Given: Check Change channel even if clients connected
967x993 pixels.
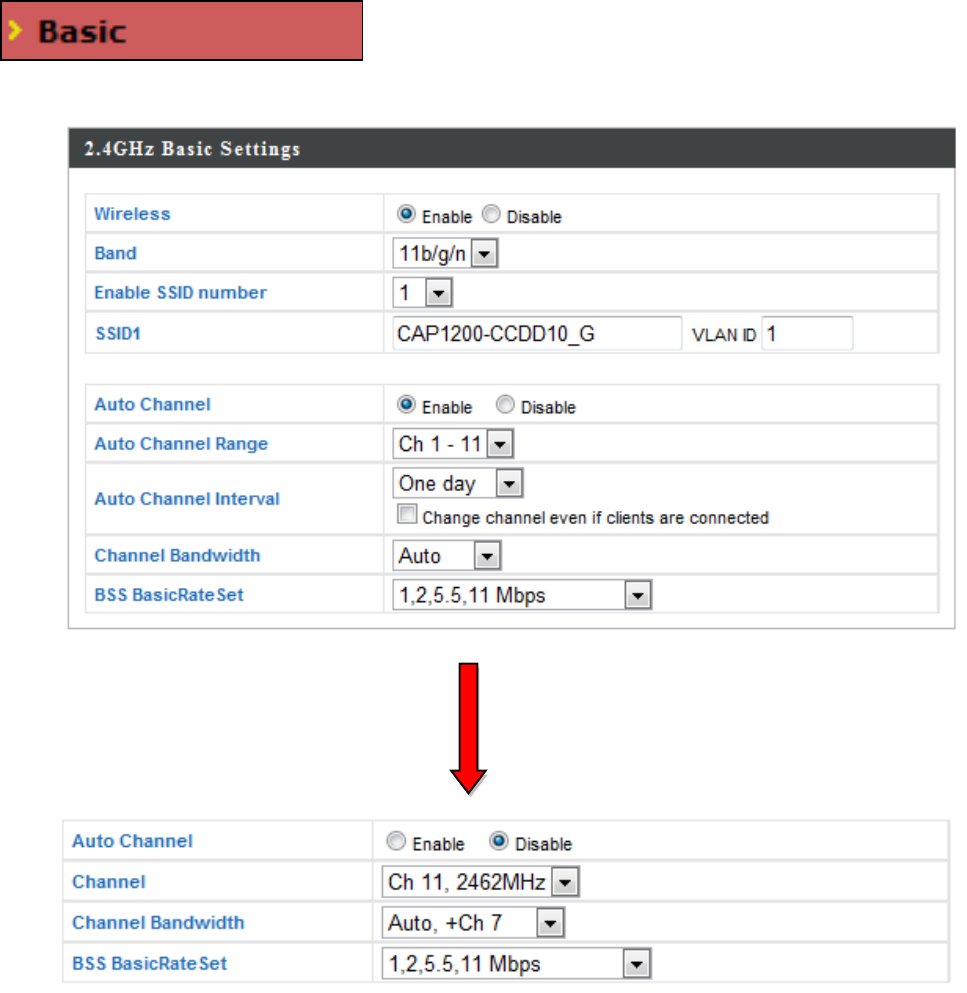Looking at the screenshot, I should click(407, 514).
